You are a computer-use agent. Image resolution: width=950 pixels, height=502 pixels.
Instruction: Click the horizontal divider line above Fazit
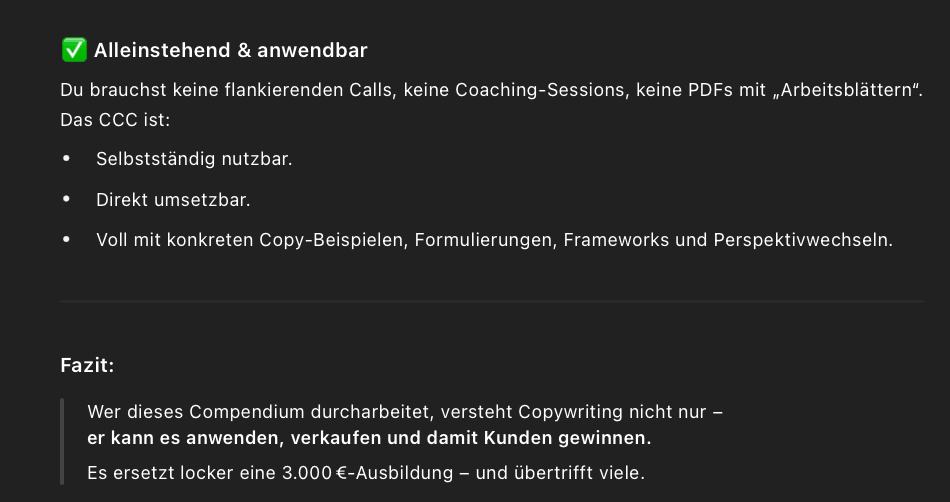[x=491, y=301]
